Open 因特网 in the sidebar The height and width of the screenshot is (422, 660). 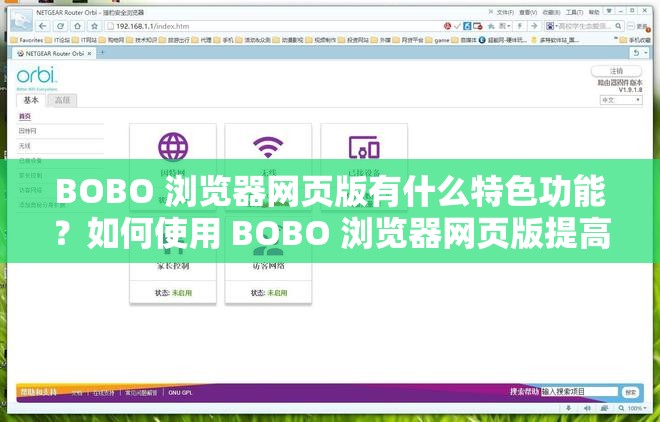tap(27, 131)
